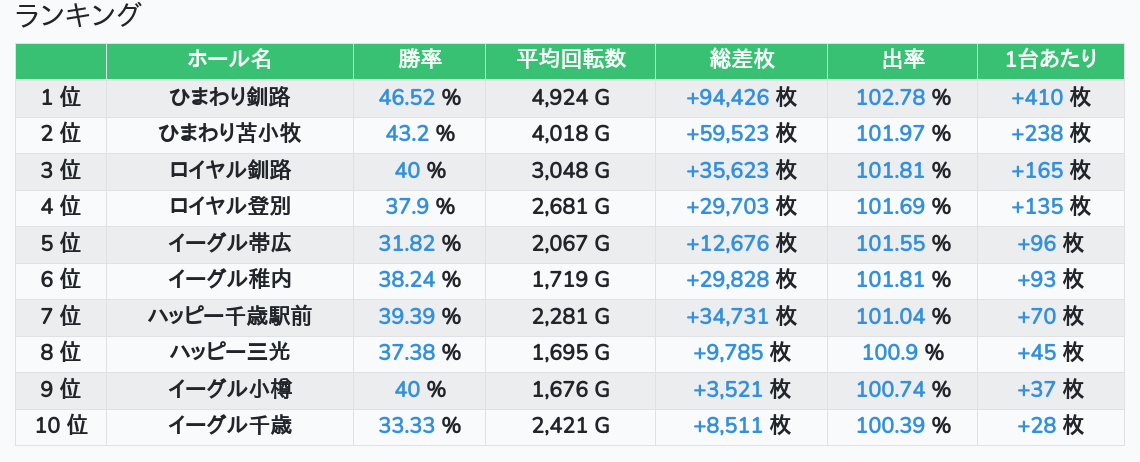Click the 10 位 rank cell
The height and width of the screenshot is (462, 1140).
coord(61,427)
